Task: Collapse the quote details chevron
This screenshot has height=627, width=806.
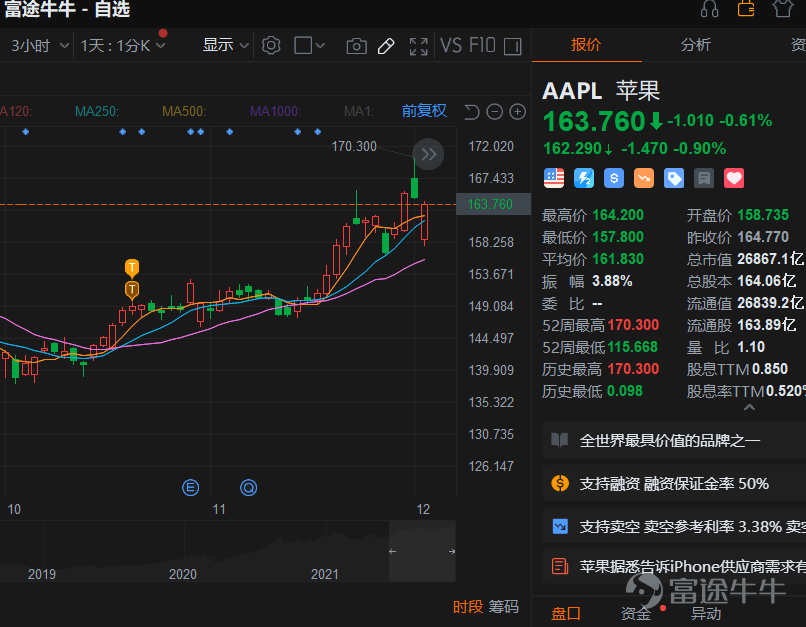Action: [749, 408]
